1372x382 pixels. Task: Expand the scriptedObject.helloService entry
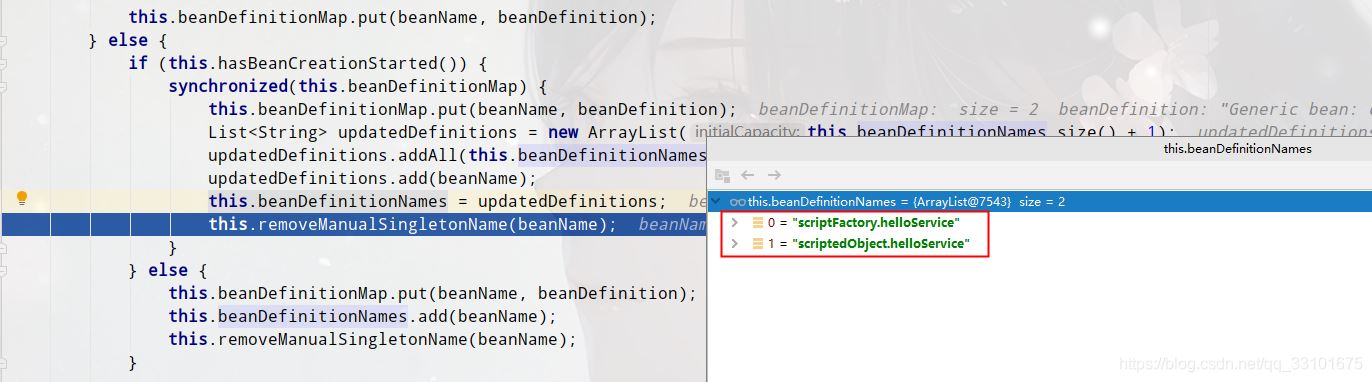pos(735,243)
